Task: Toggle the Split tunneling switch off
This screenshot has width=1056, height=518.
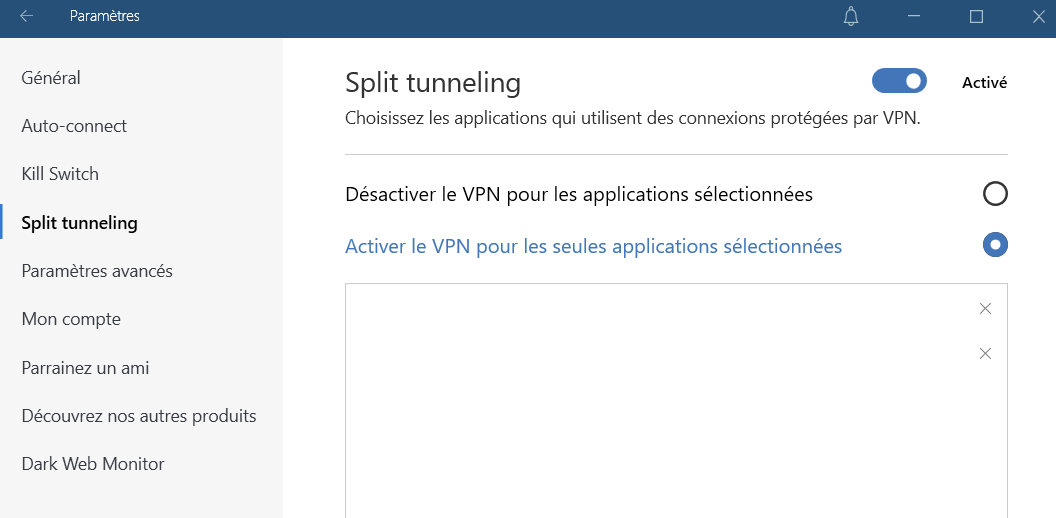Action: 899,82
